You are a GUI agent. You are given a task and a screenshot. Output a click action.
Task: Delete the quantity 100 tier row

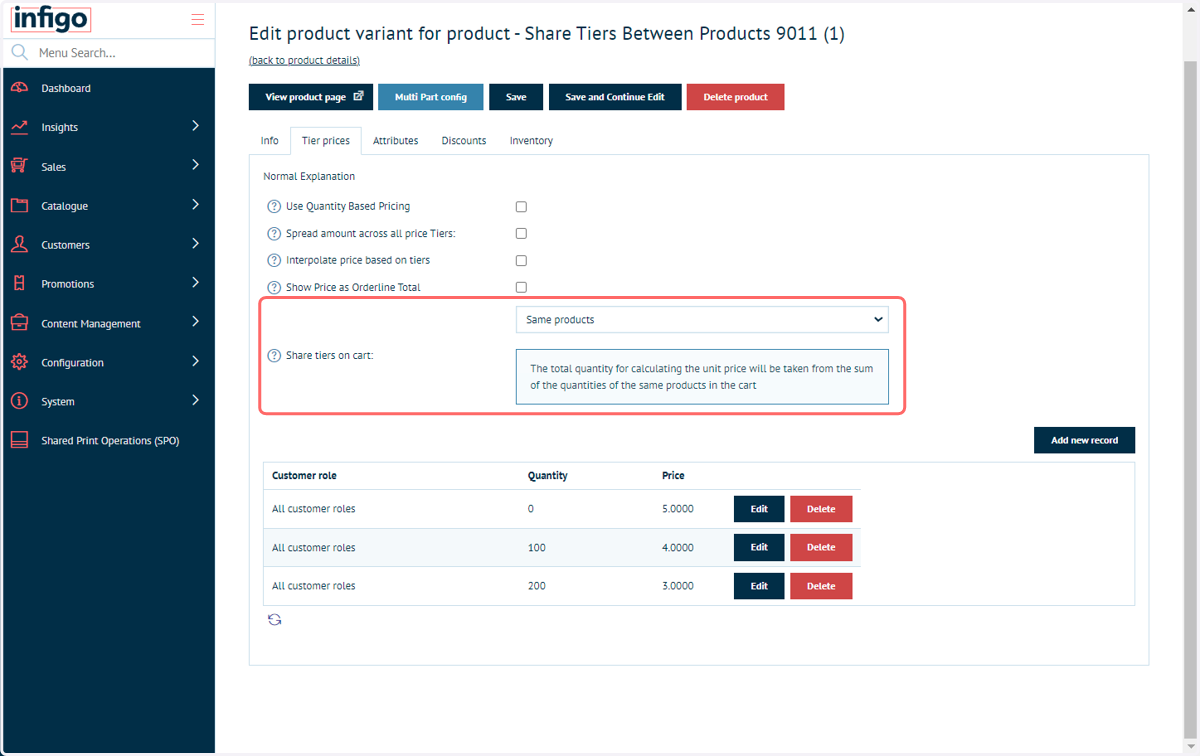click(821, 547)
